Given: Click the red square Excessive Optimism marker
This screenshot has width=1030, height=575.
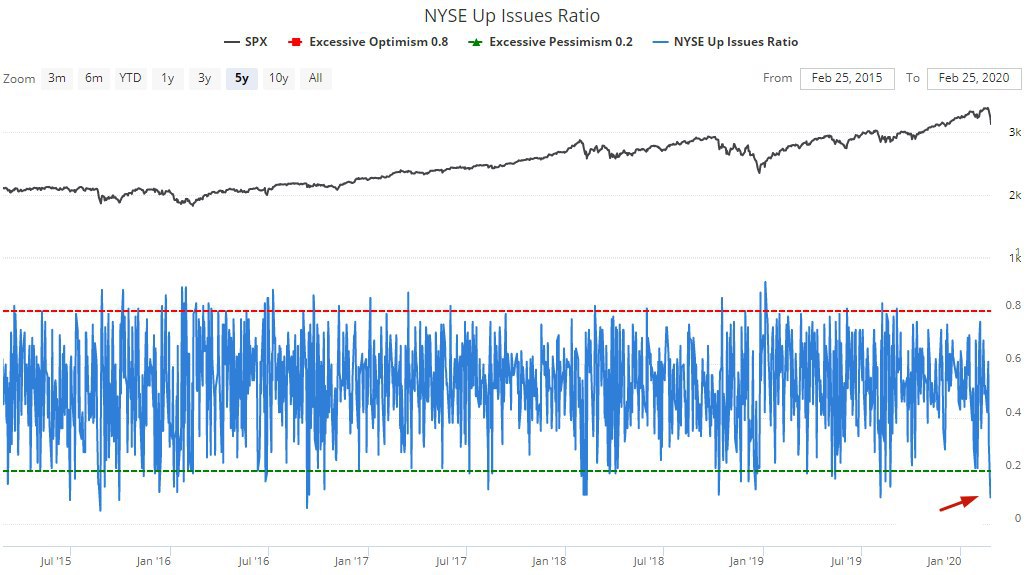Looking at the screenshot, I should pos(295,42).
